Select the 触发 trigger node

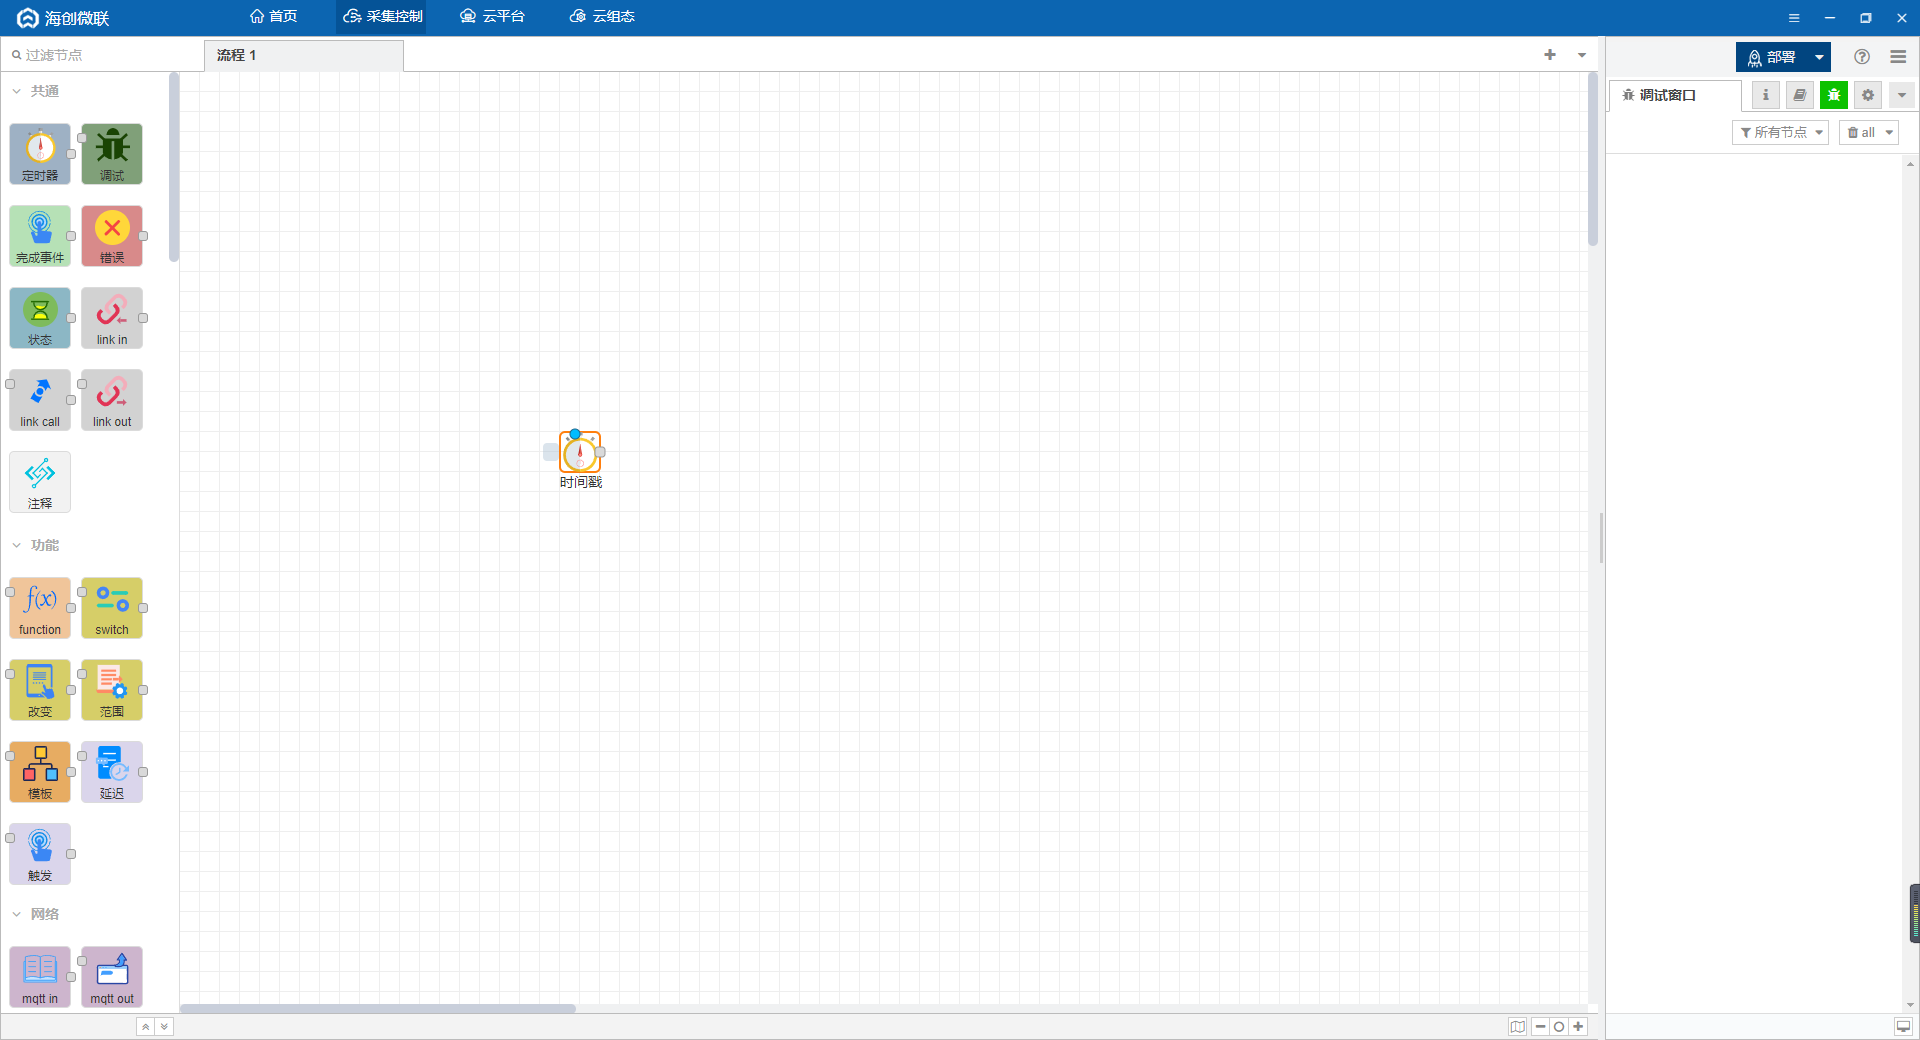coord(40,854)
